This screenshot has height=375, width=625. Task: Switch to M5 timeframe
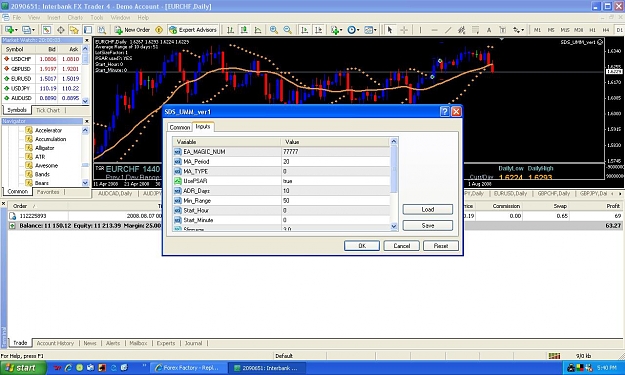pyautogui.click(x=551, y=30)
